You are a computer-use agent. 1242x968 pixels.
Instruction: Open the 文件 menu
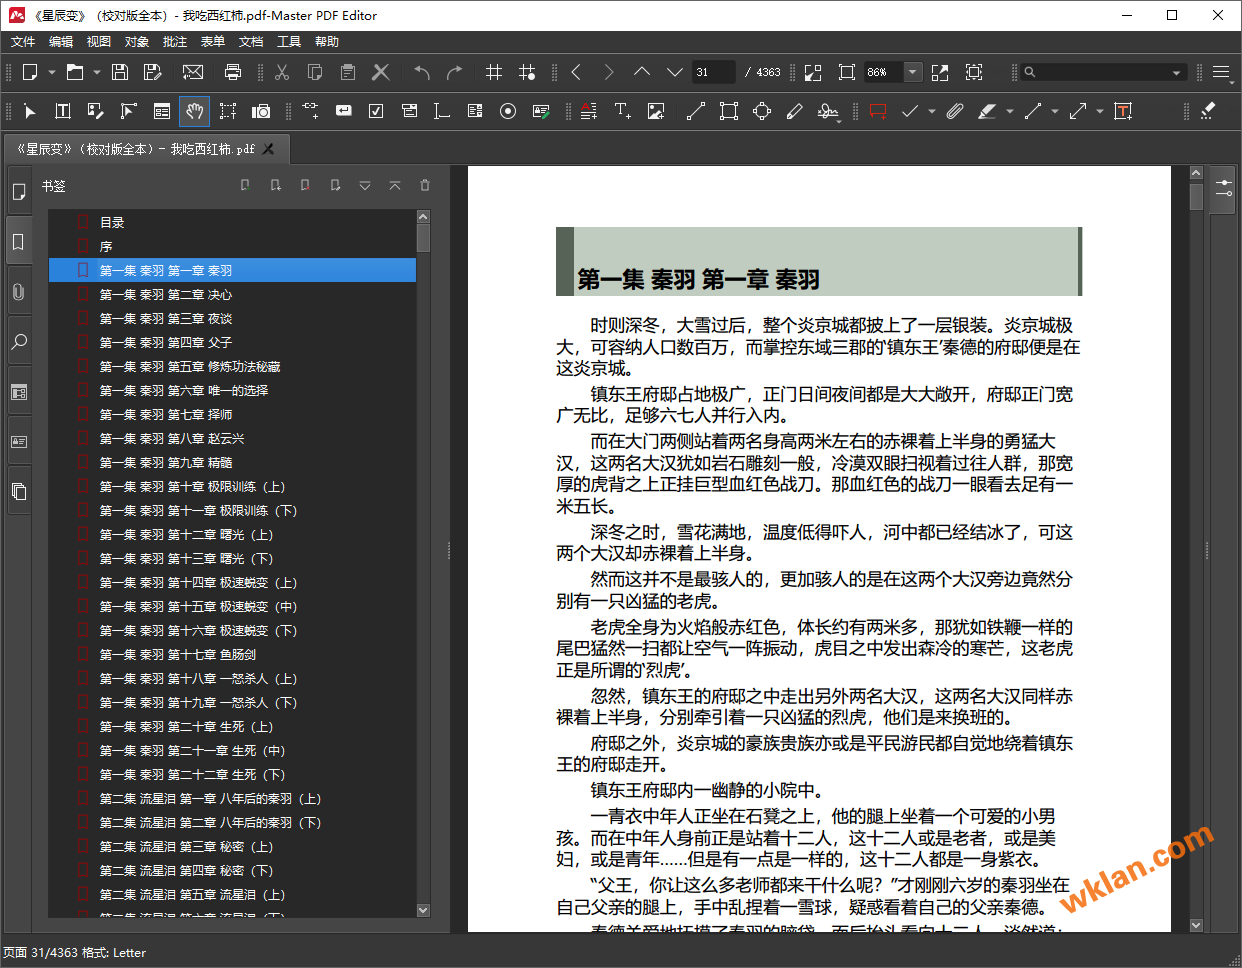click(x=23, y=42)
